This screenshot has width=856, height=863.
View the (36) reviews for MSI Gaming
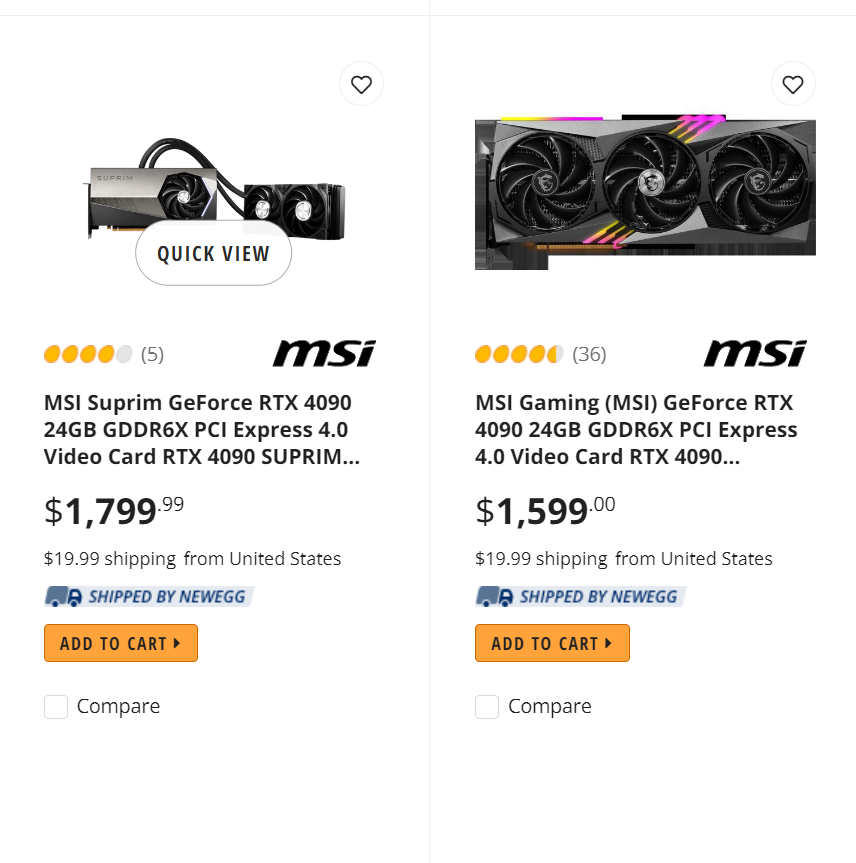(x=589, y=354)
